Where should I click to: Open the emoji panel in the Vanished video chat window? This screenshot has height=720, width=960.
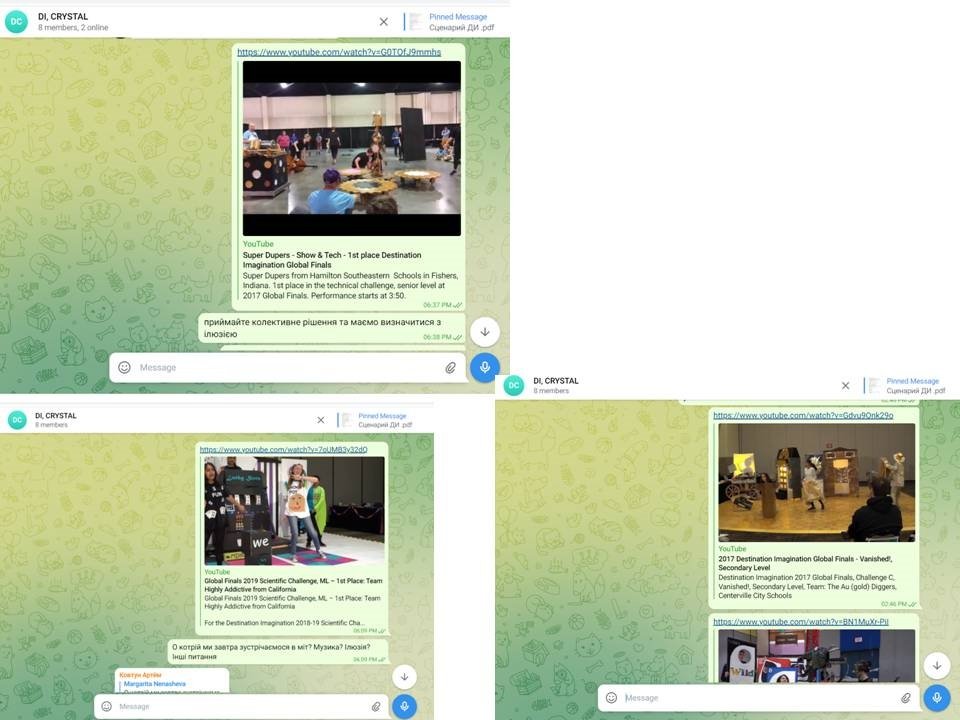coord(611,697)
